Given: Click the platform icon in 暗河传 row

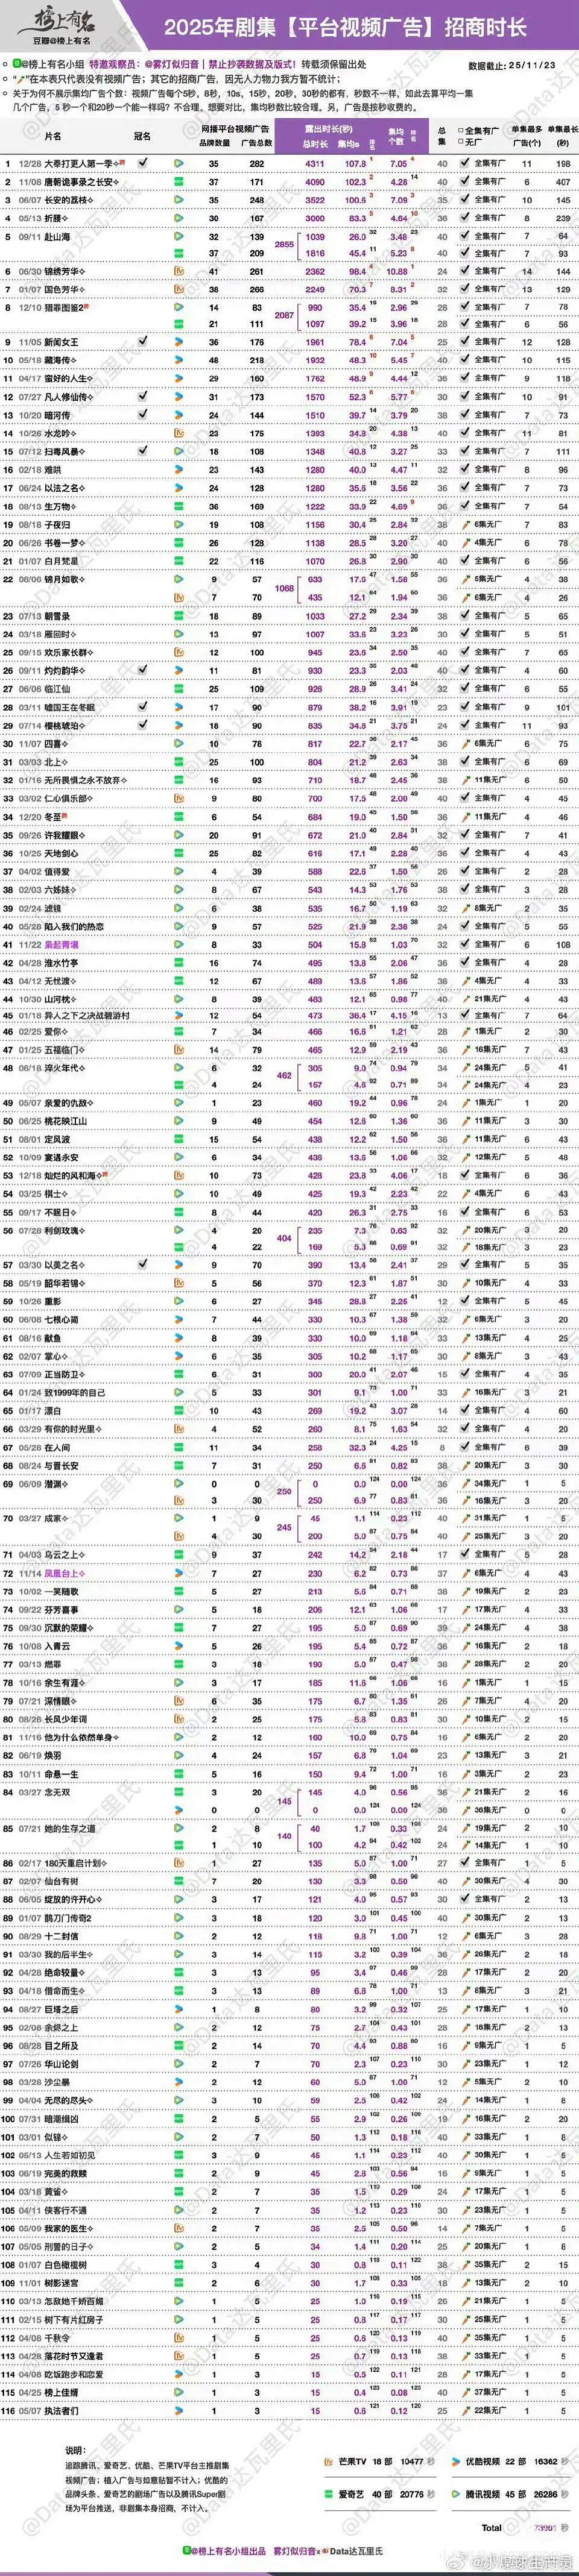Looking at the screenshot, I should point(179,415).
